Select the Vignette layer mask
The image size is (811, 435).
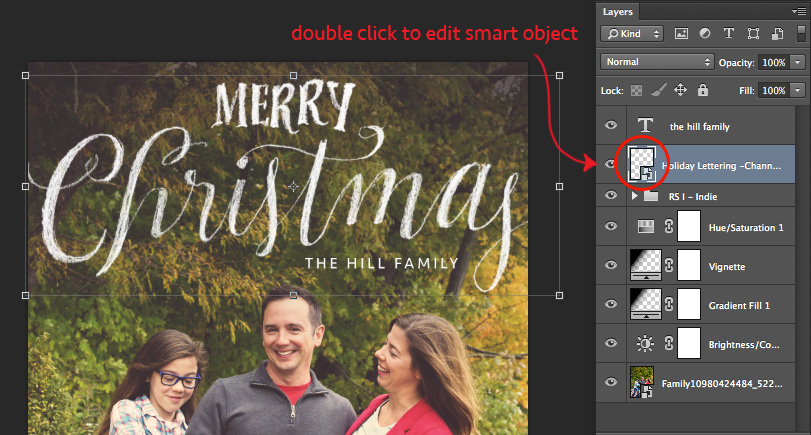click(x=689, y=265)
